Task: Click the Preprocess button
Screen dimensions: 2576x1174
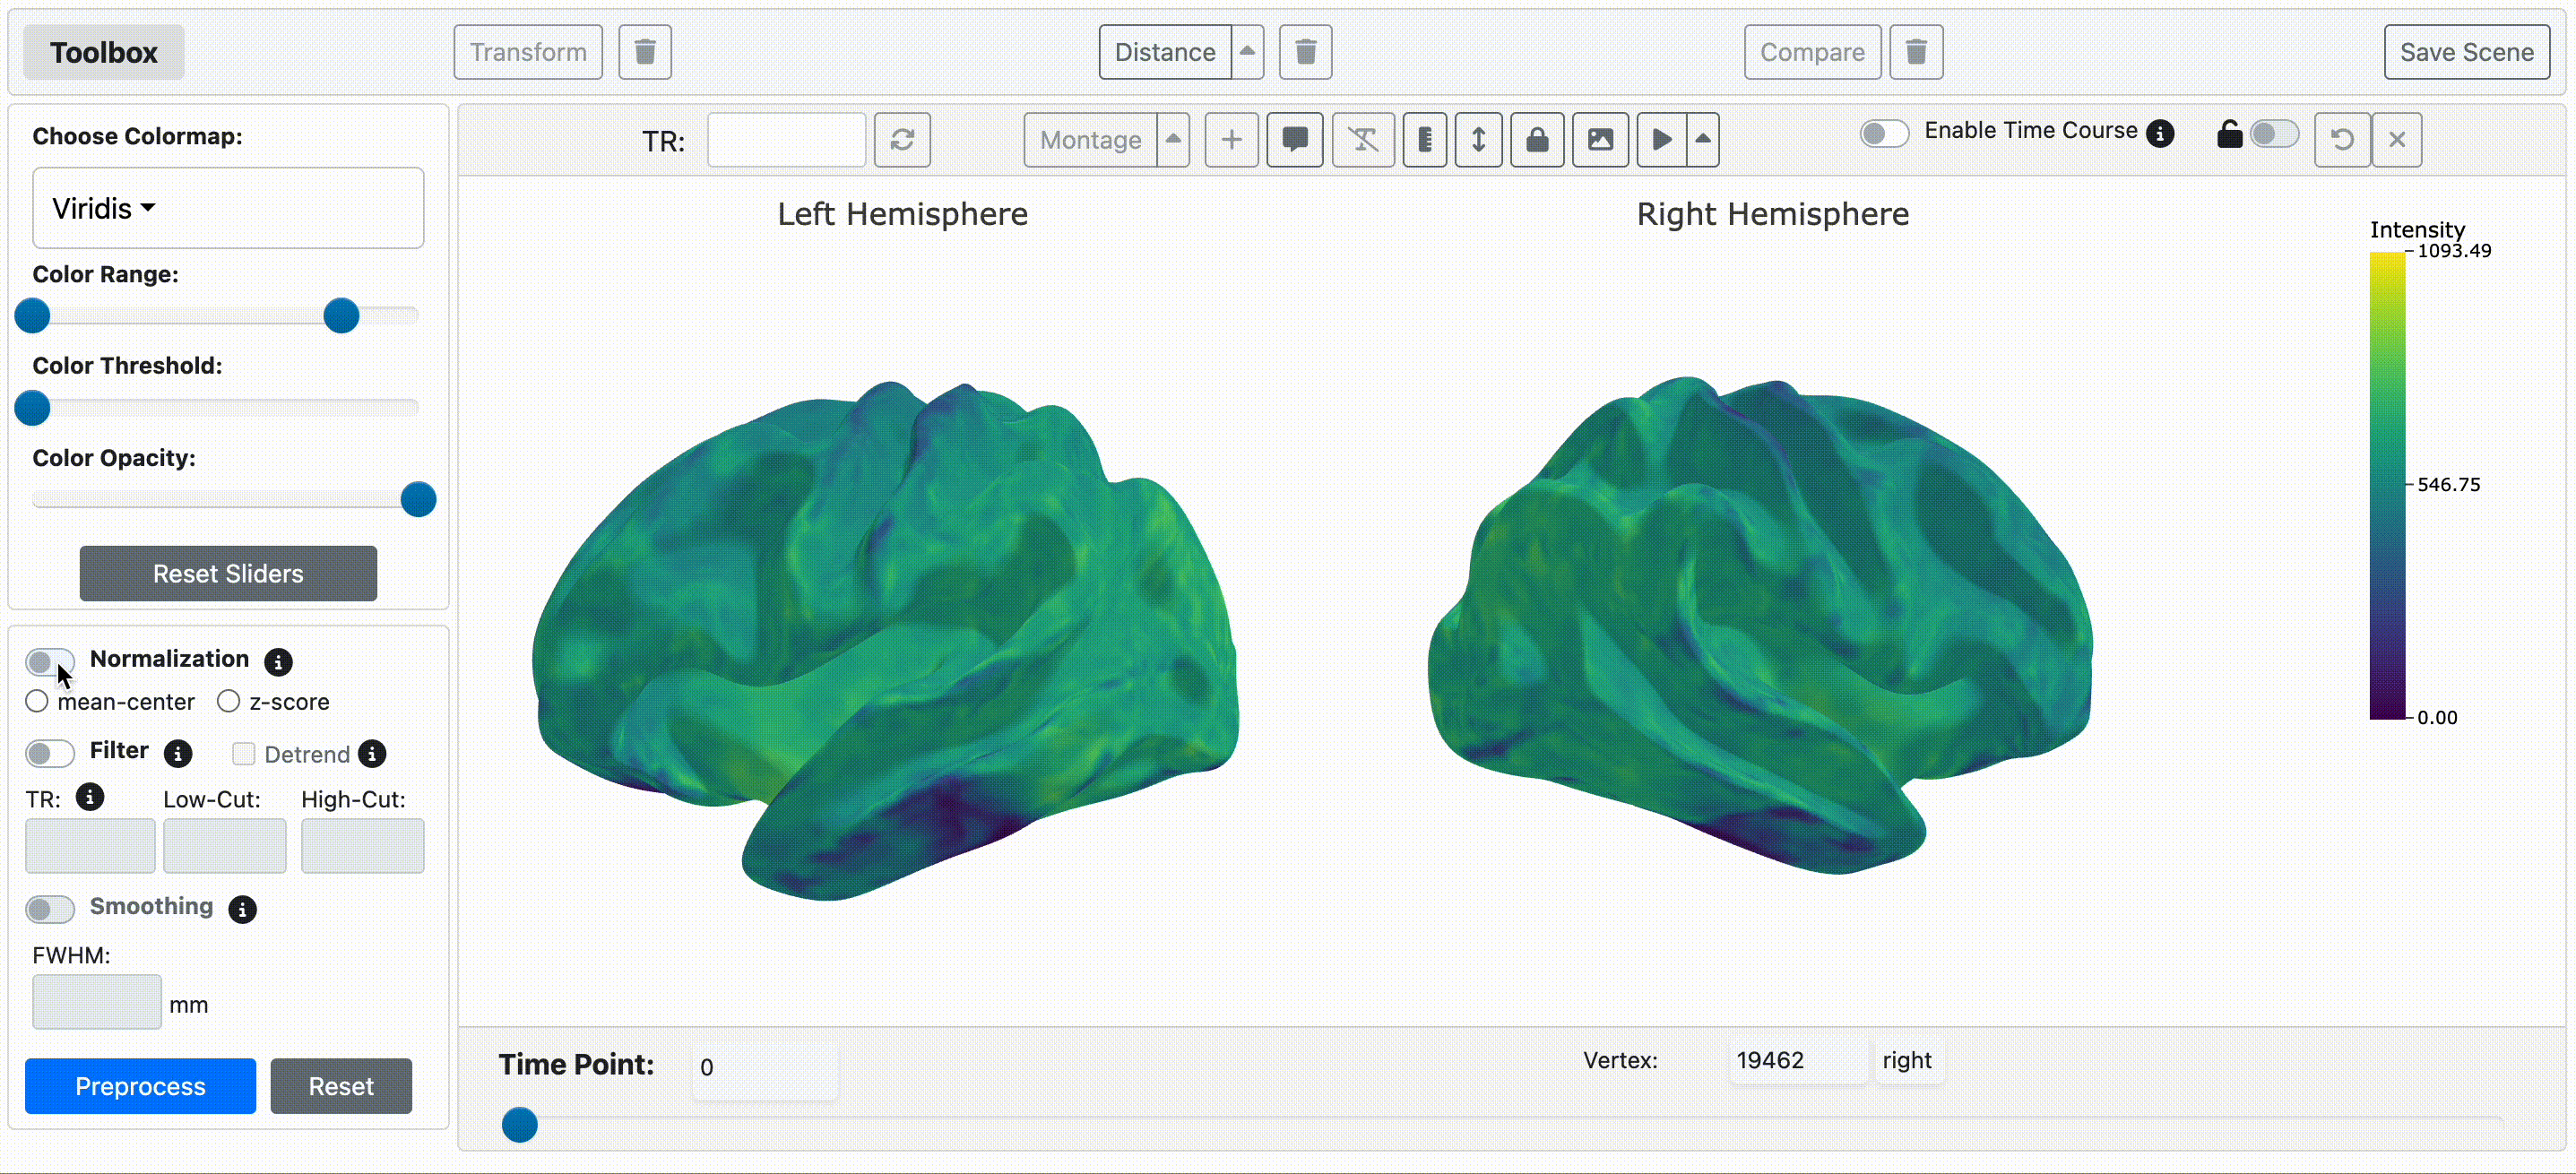Action: point(140,1086)
